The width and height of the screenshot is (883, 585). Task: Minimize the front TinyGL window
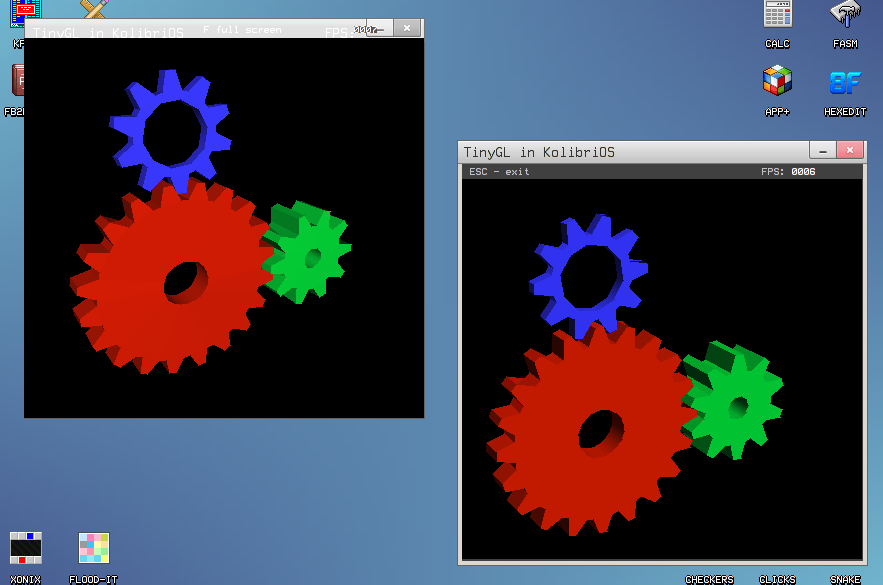[x=821, y=150]
